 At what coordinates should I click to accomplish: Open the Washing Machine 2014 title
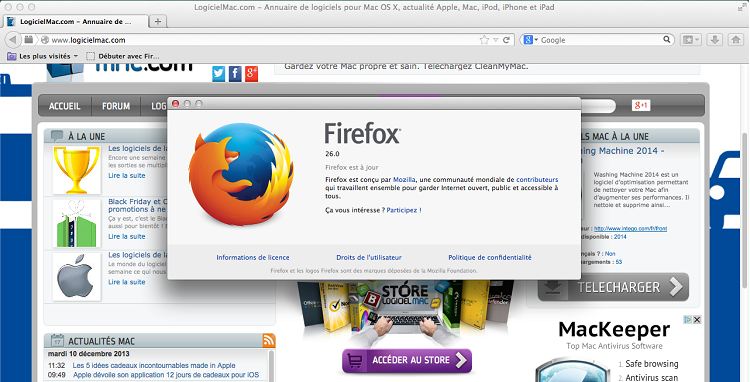pos(623,151)
